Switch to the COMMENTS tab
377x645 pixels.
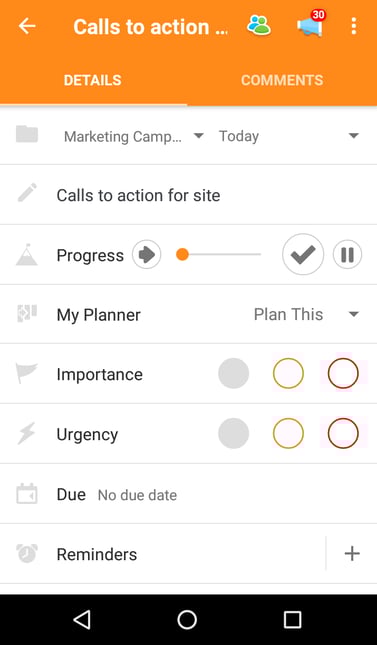tap(282, 80)
